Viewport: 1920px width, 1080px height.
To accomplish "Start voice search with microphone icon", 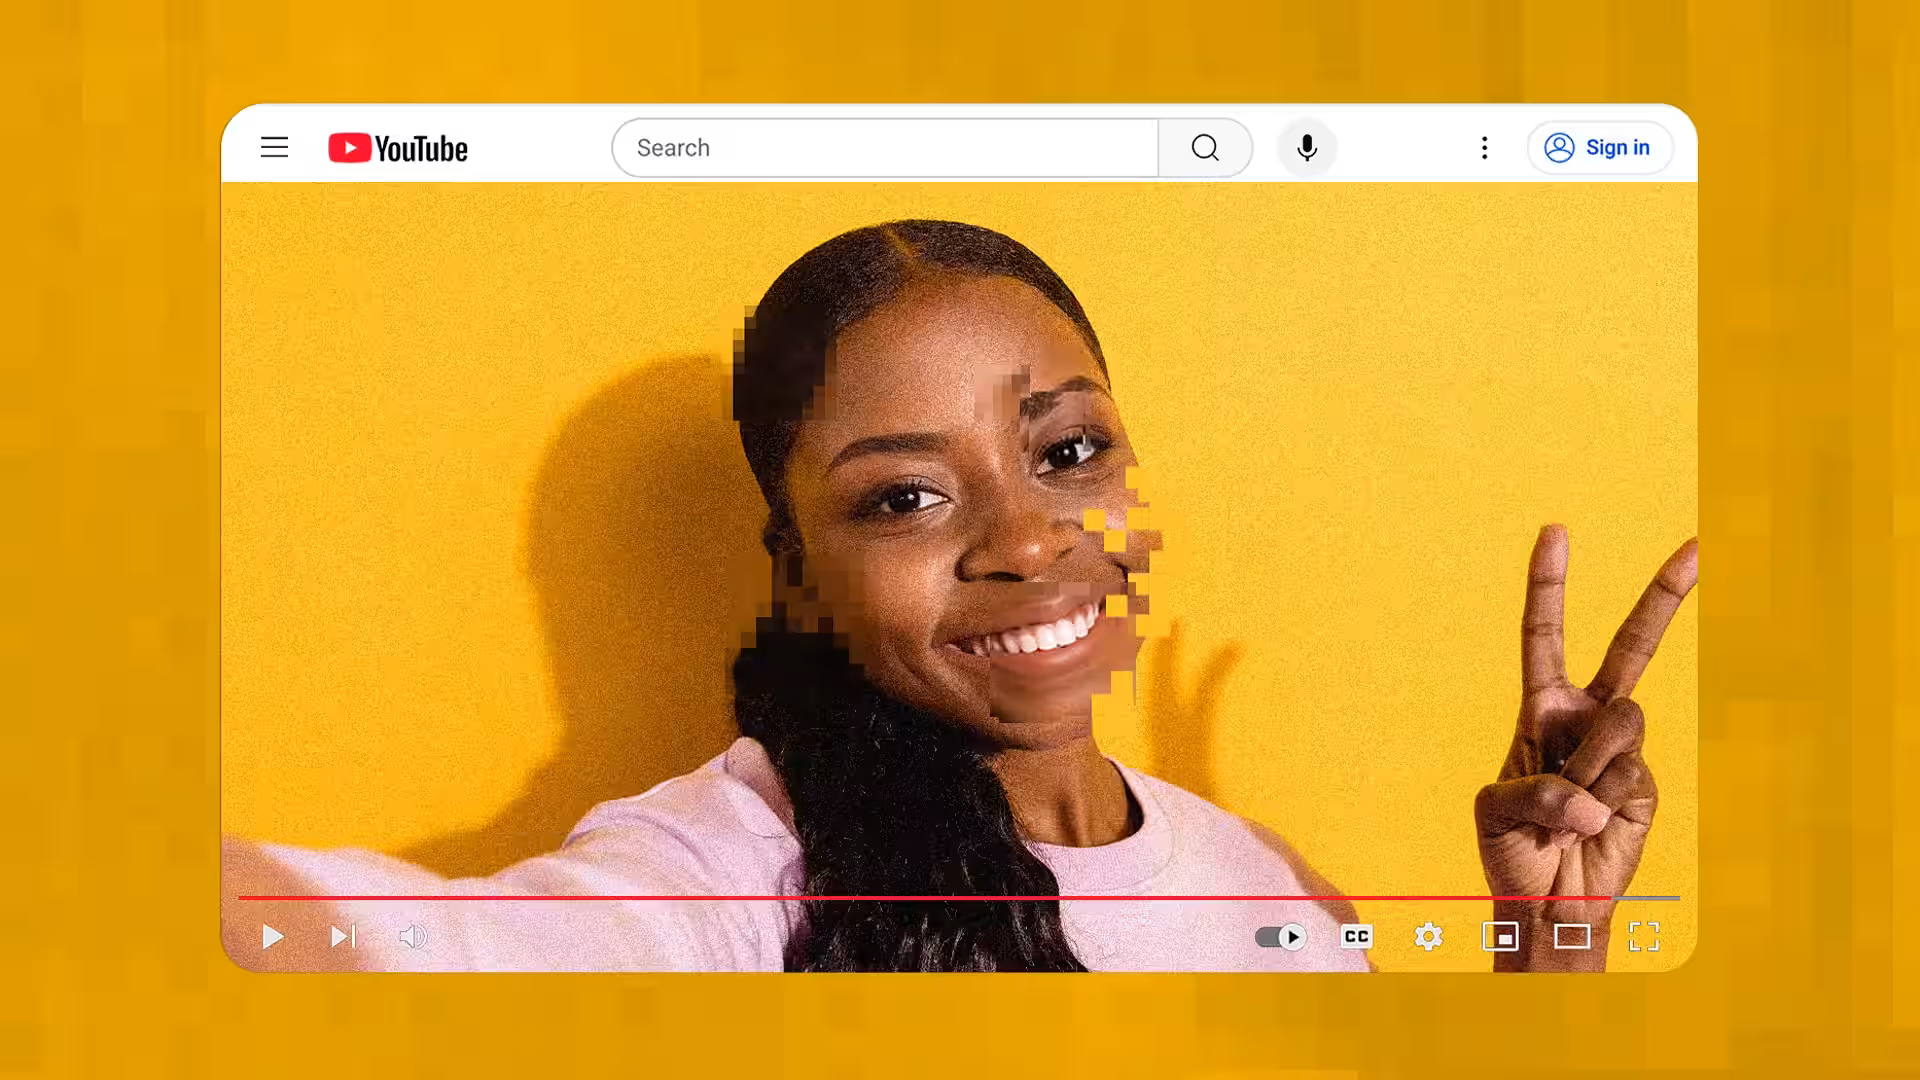I will [1306, 148].
